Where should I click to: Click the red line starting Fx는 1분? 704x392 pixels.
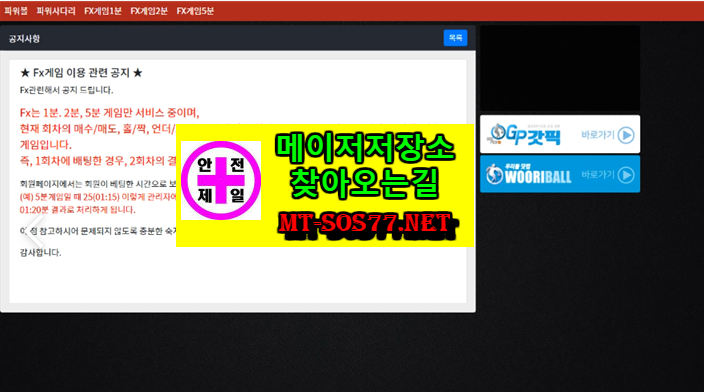coord(110,113)
